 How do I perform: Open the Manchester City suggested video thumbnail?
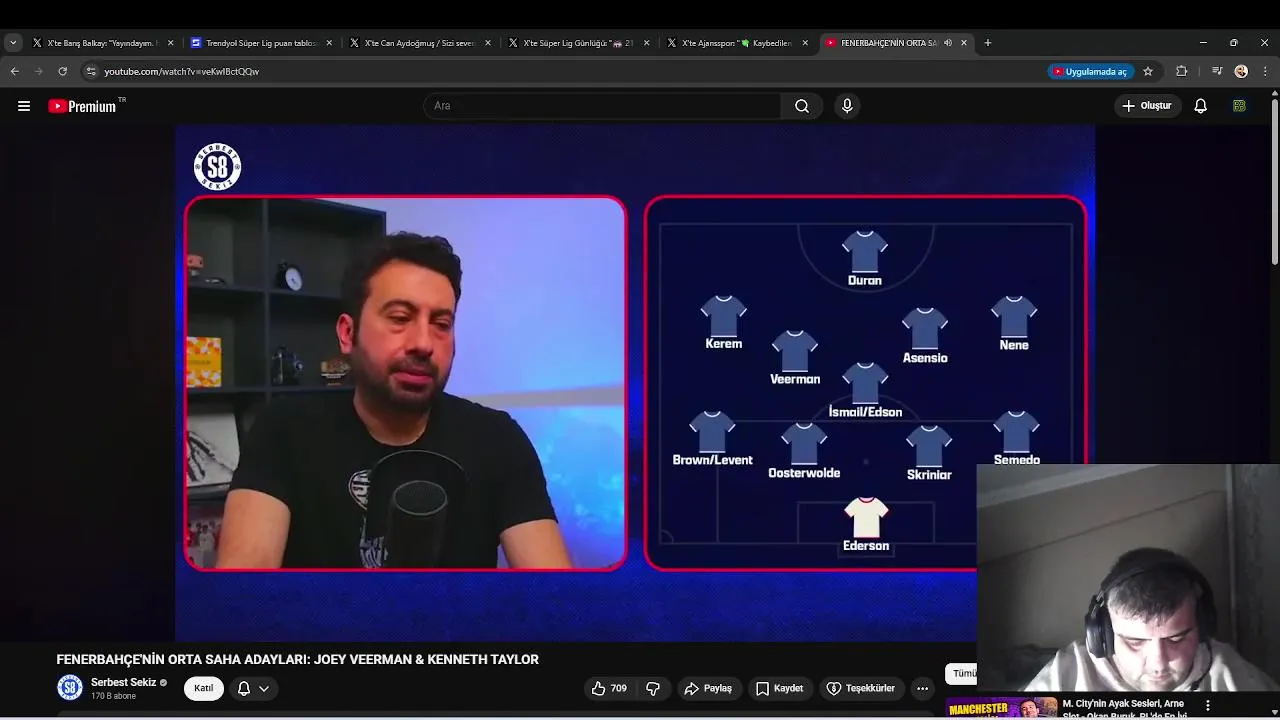point(1002,709)
